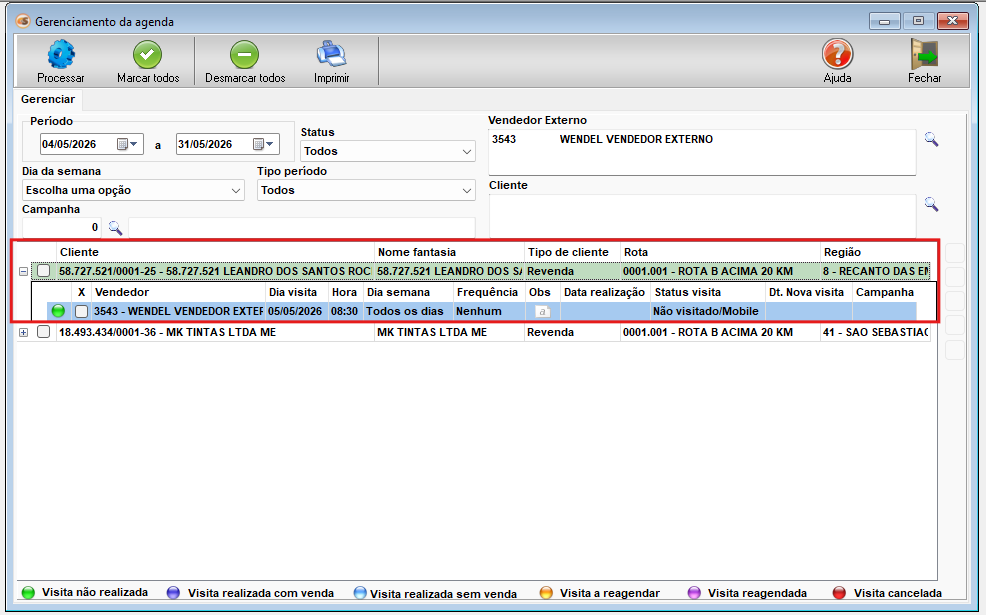Check the Wendel Vendedor Externo visit checkbox

pos(81,311)
